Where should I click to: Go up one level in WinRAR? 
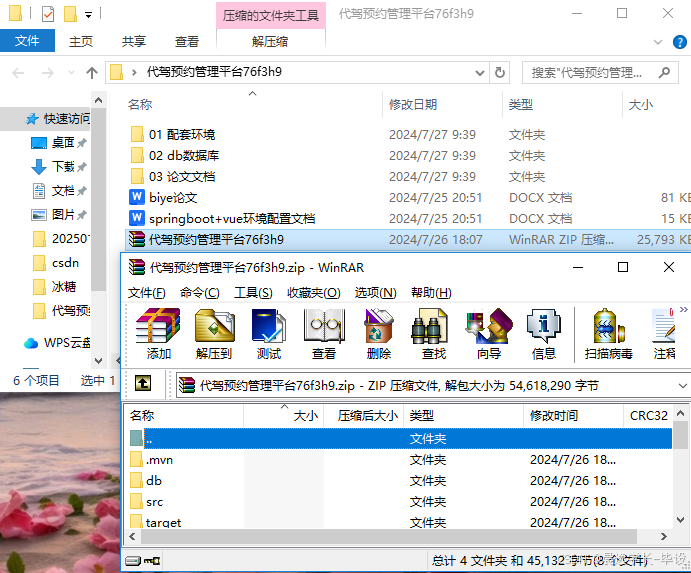[143, 383]
